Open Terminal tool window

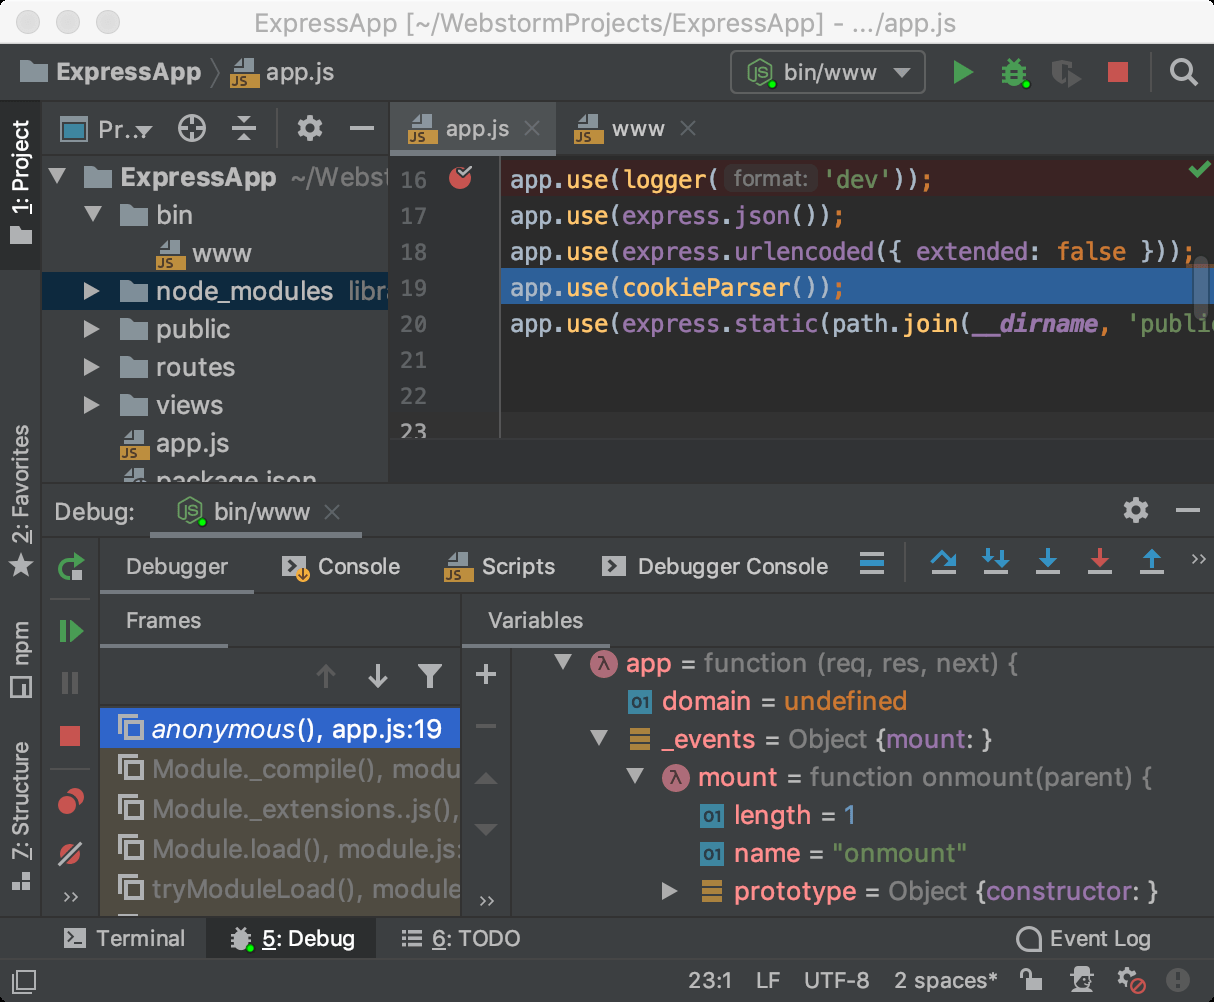tap(125, 938)
